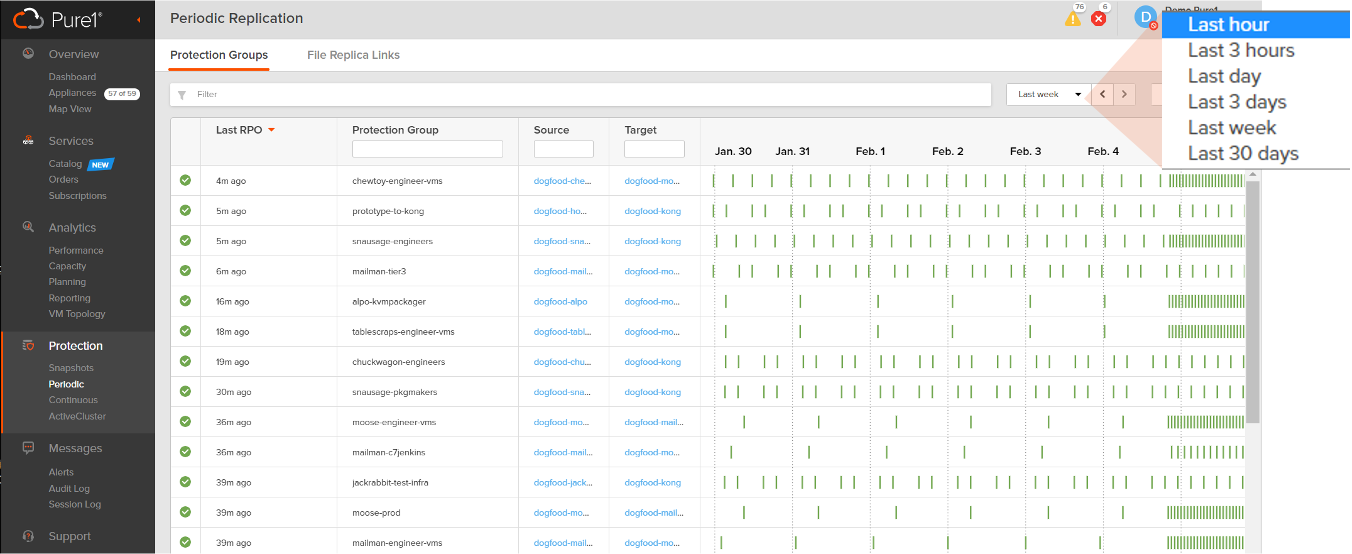The image size is (1352, 554).
Task: Click the Support headset icon
Action: pyautogui.click(x=28, y=536)
